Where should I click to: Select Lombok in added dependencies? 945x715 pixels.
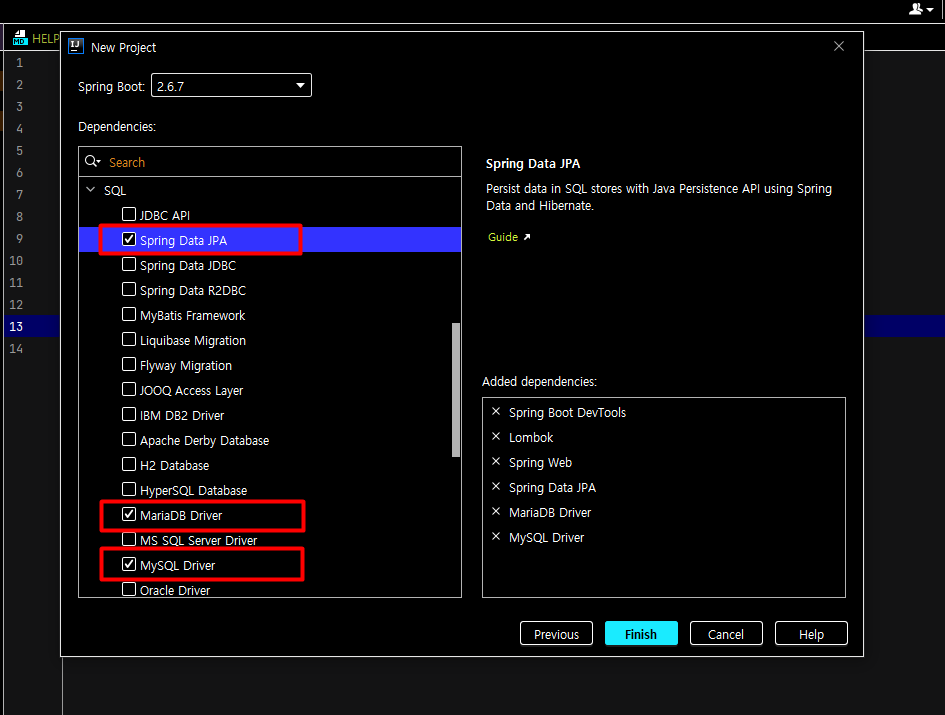point(531,437)
